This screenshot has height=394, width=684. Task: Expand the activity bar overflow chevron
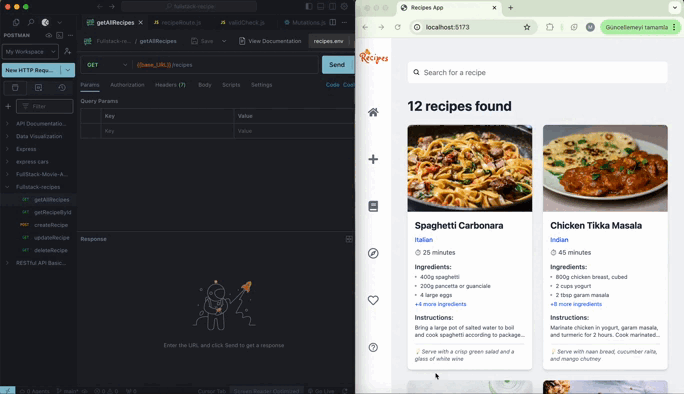(60, 22)
